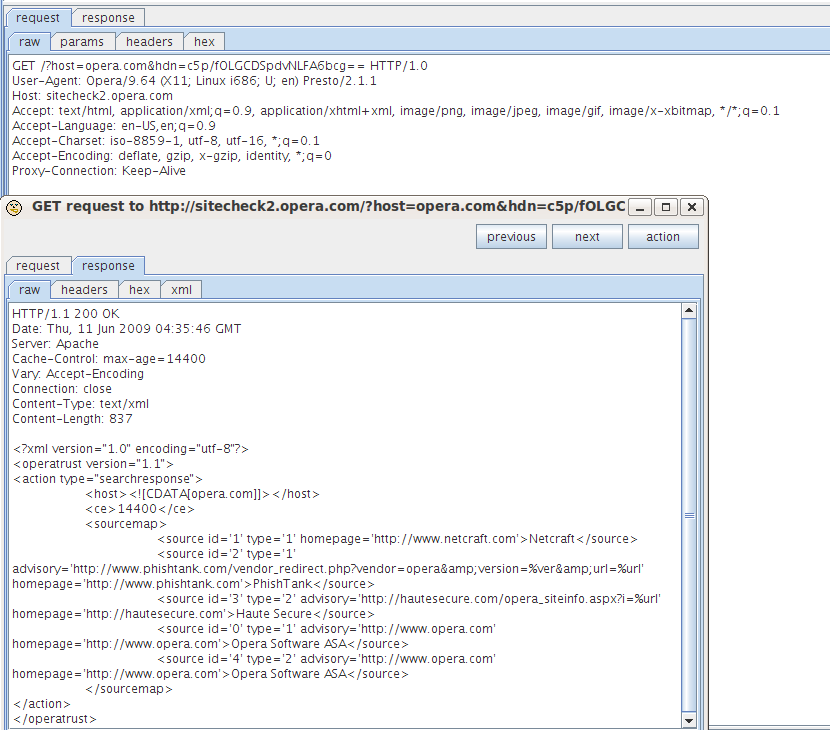Close the GET request popup window

(692, 207)
